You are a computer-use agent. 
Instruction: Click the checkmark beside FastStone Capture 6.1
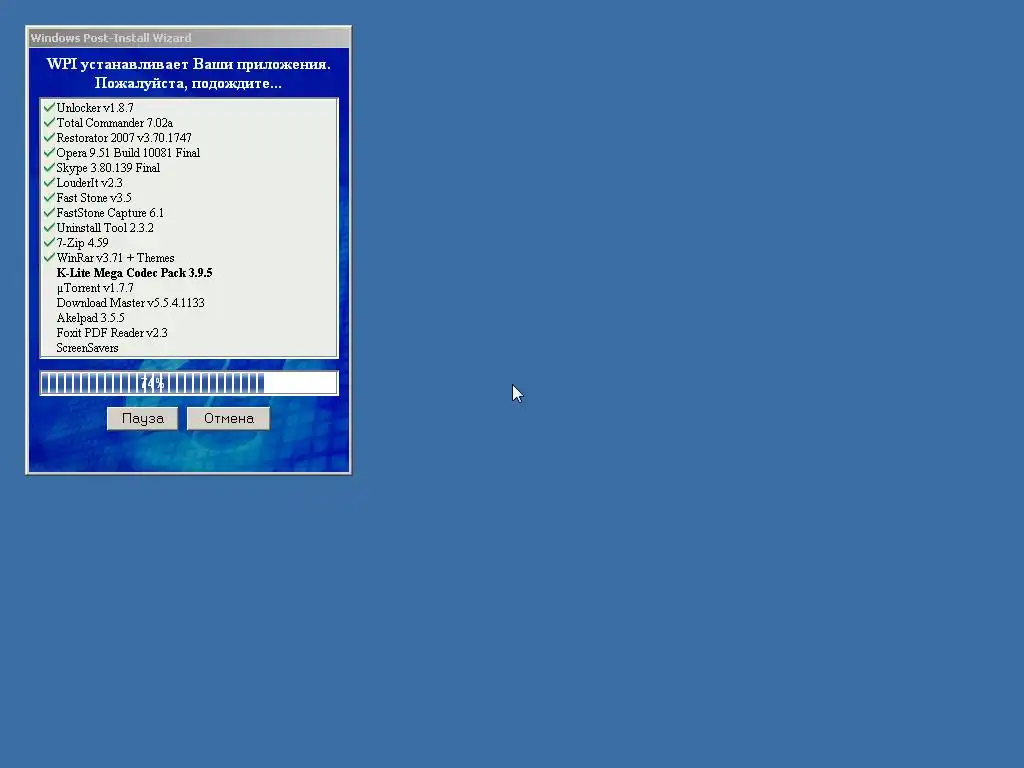pyautogui.click(x=49, y=212)
